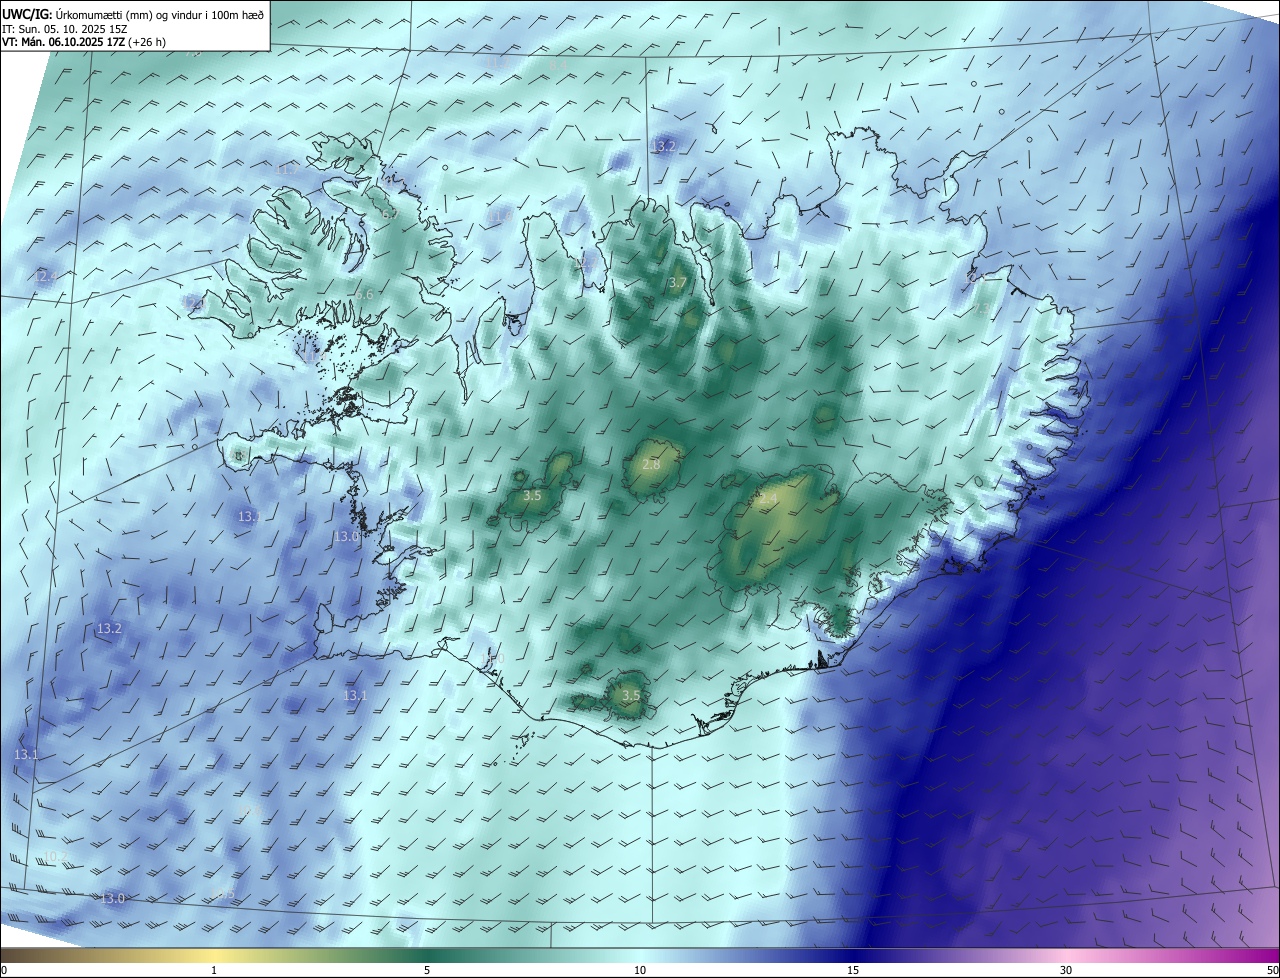Screen dimensions: 1280x978
Task: Click the pink band of the color scale
Action: tap(1066, 955)
